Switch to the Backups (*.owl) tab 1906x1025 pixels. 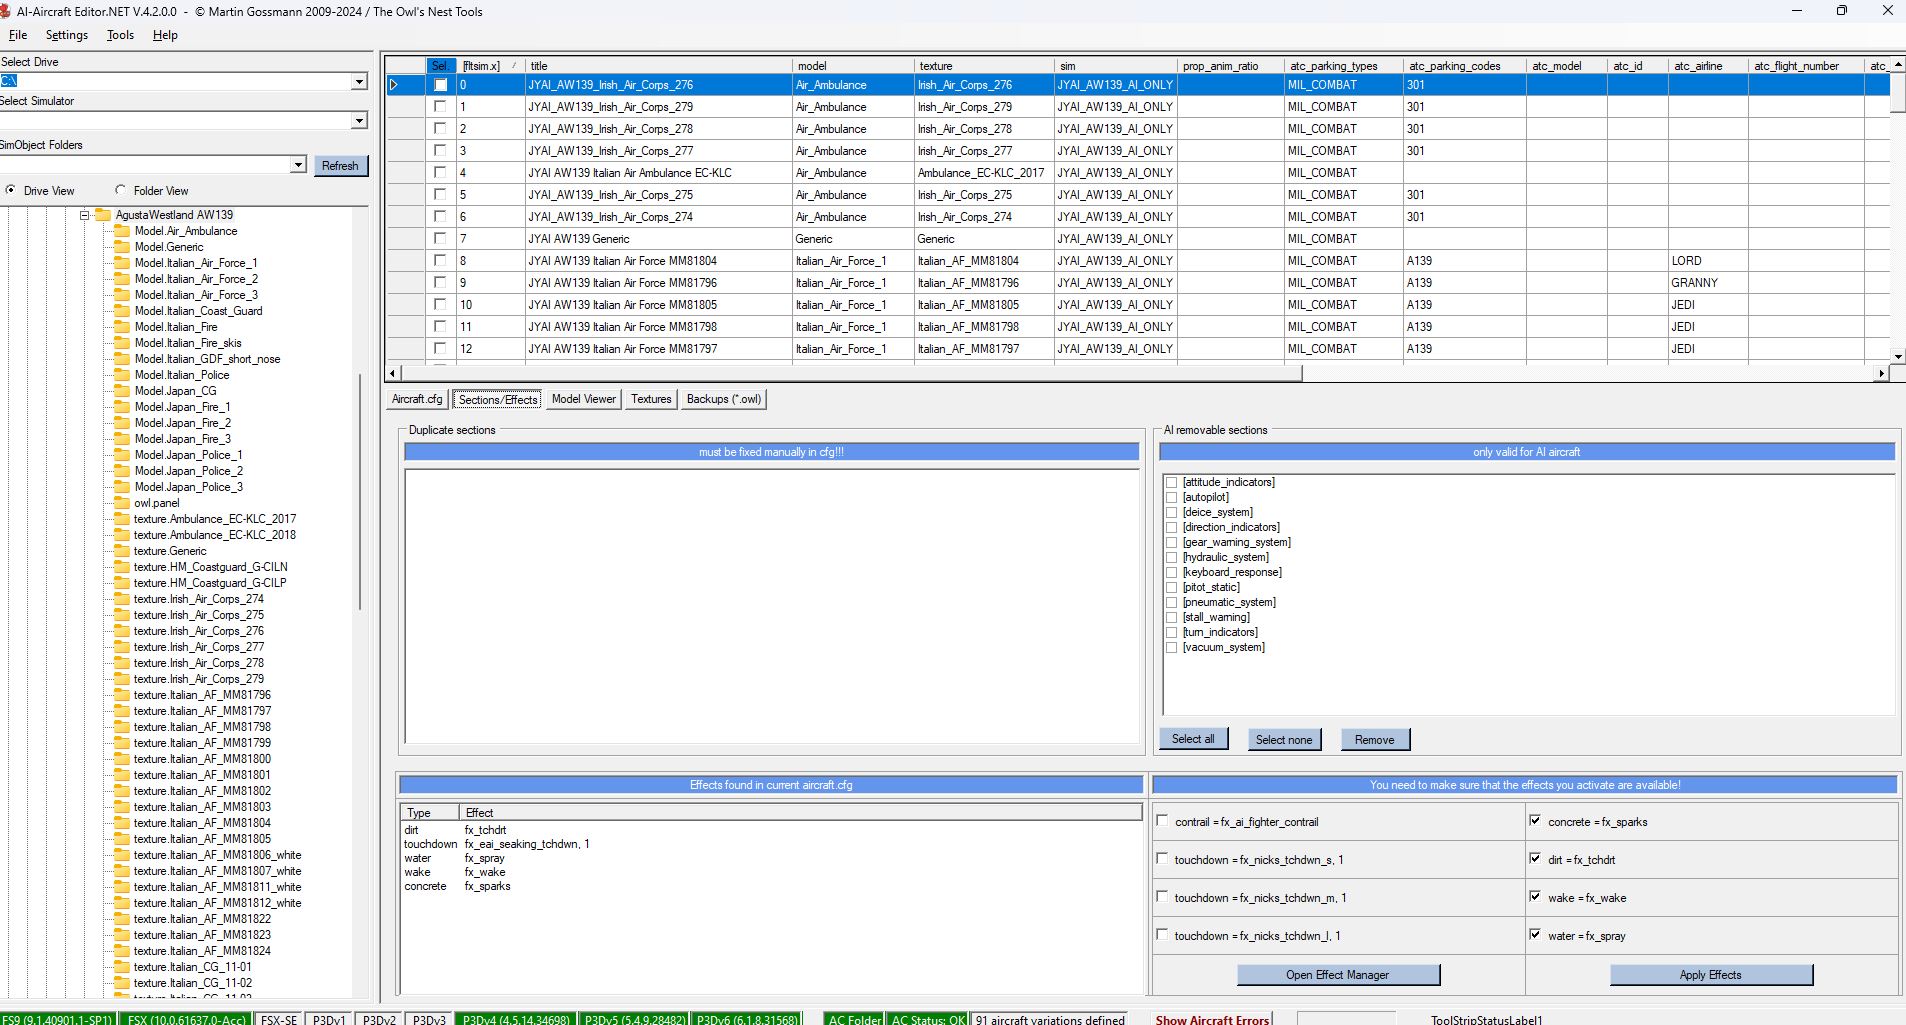(724, 399)
